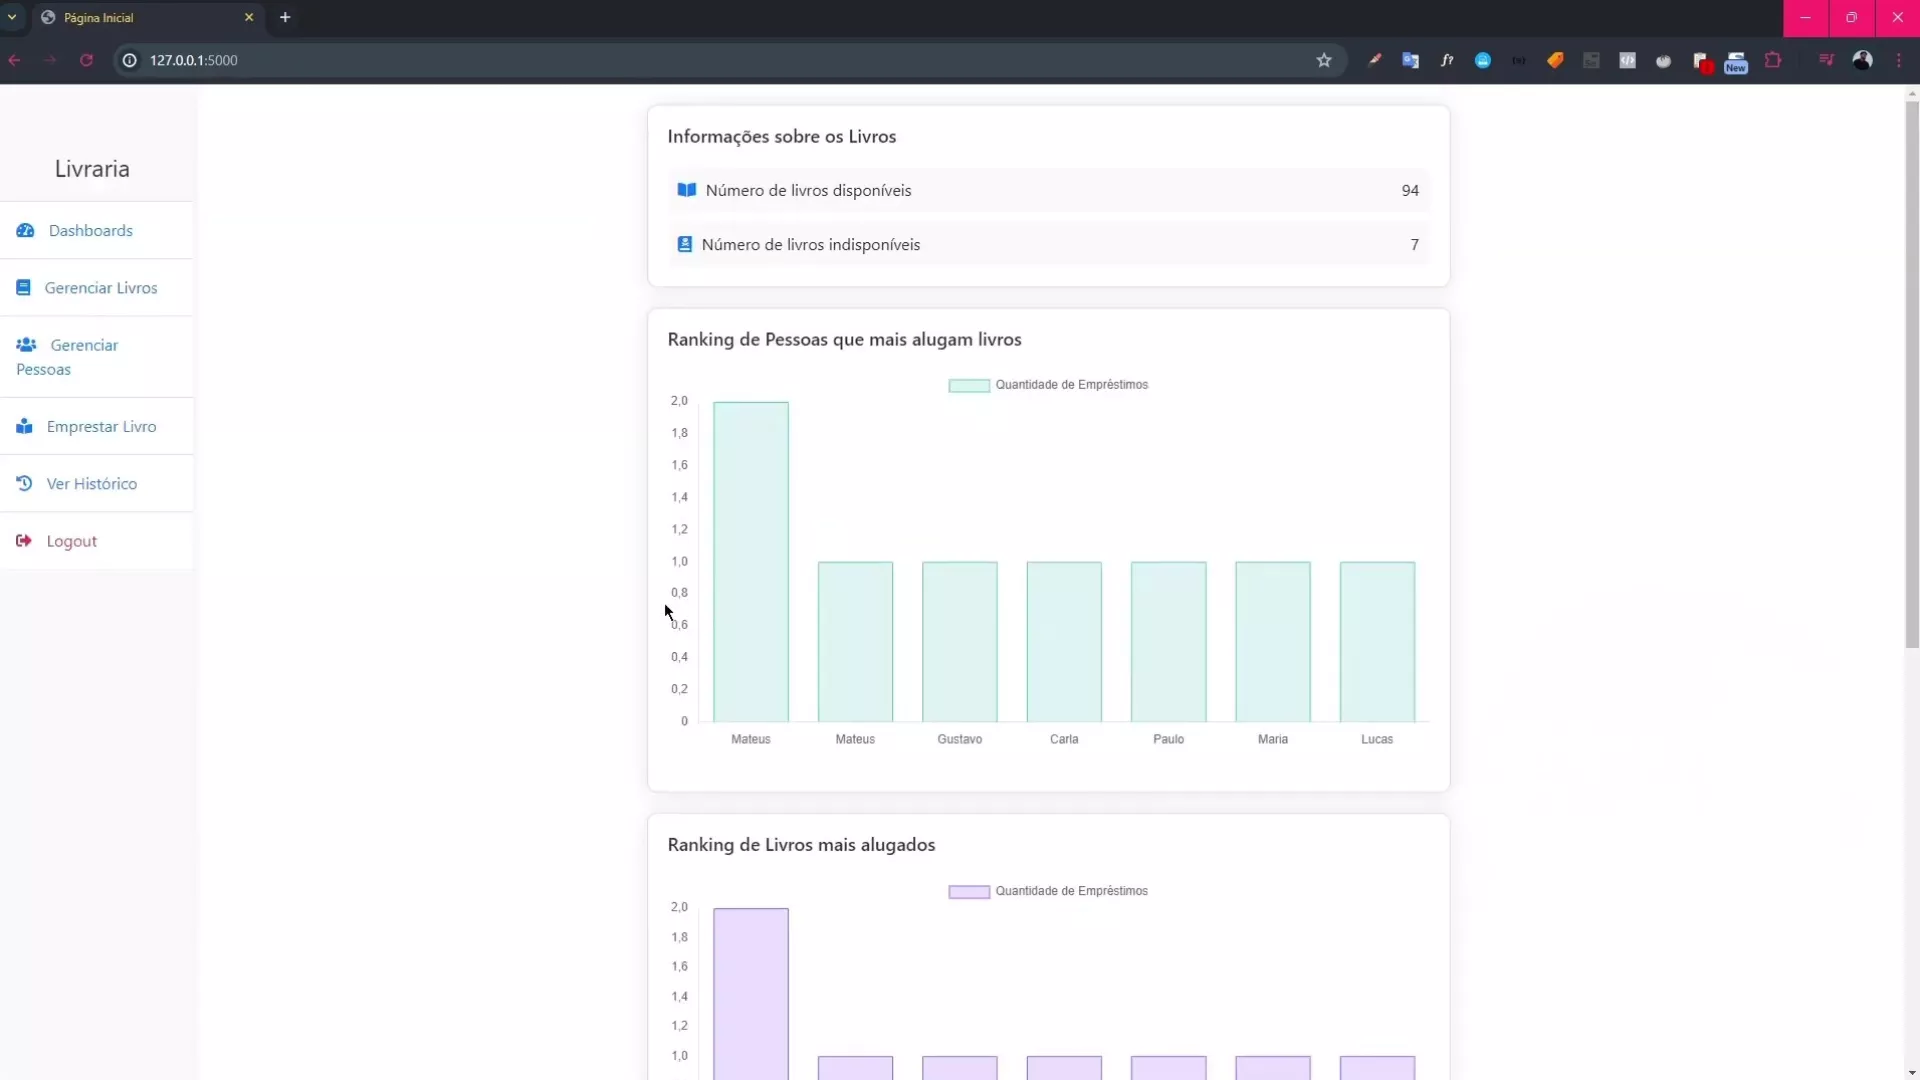Open the Chrome three-dot menu
Viewport: 1920px width, 1080px height.
pyautogui.click(x=1899, y=60)
